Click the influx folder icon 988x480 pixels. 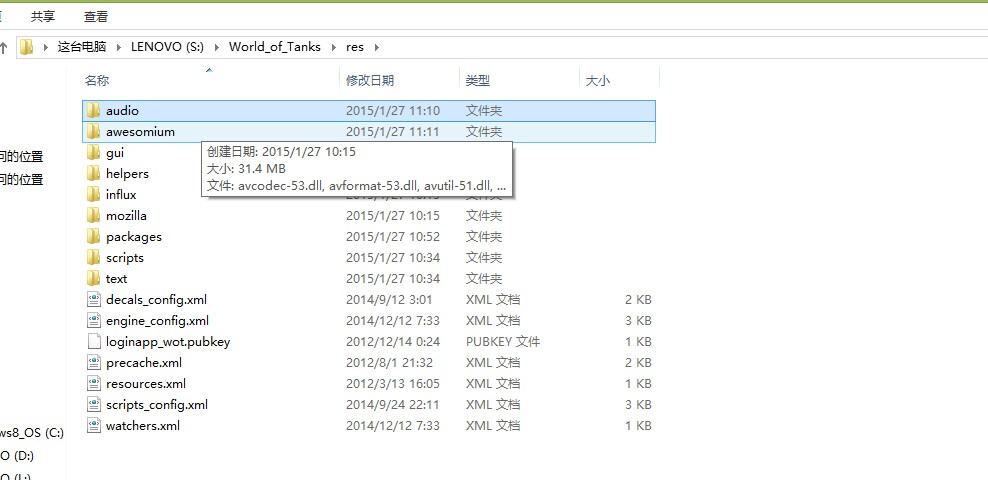(93, 195)
